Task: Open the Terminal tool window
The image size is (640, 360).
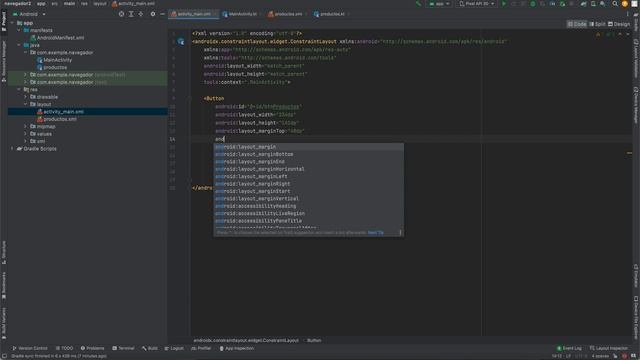Action: 123,348
